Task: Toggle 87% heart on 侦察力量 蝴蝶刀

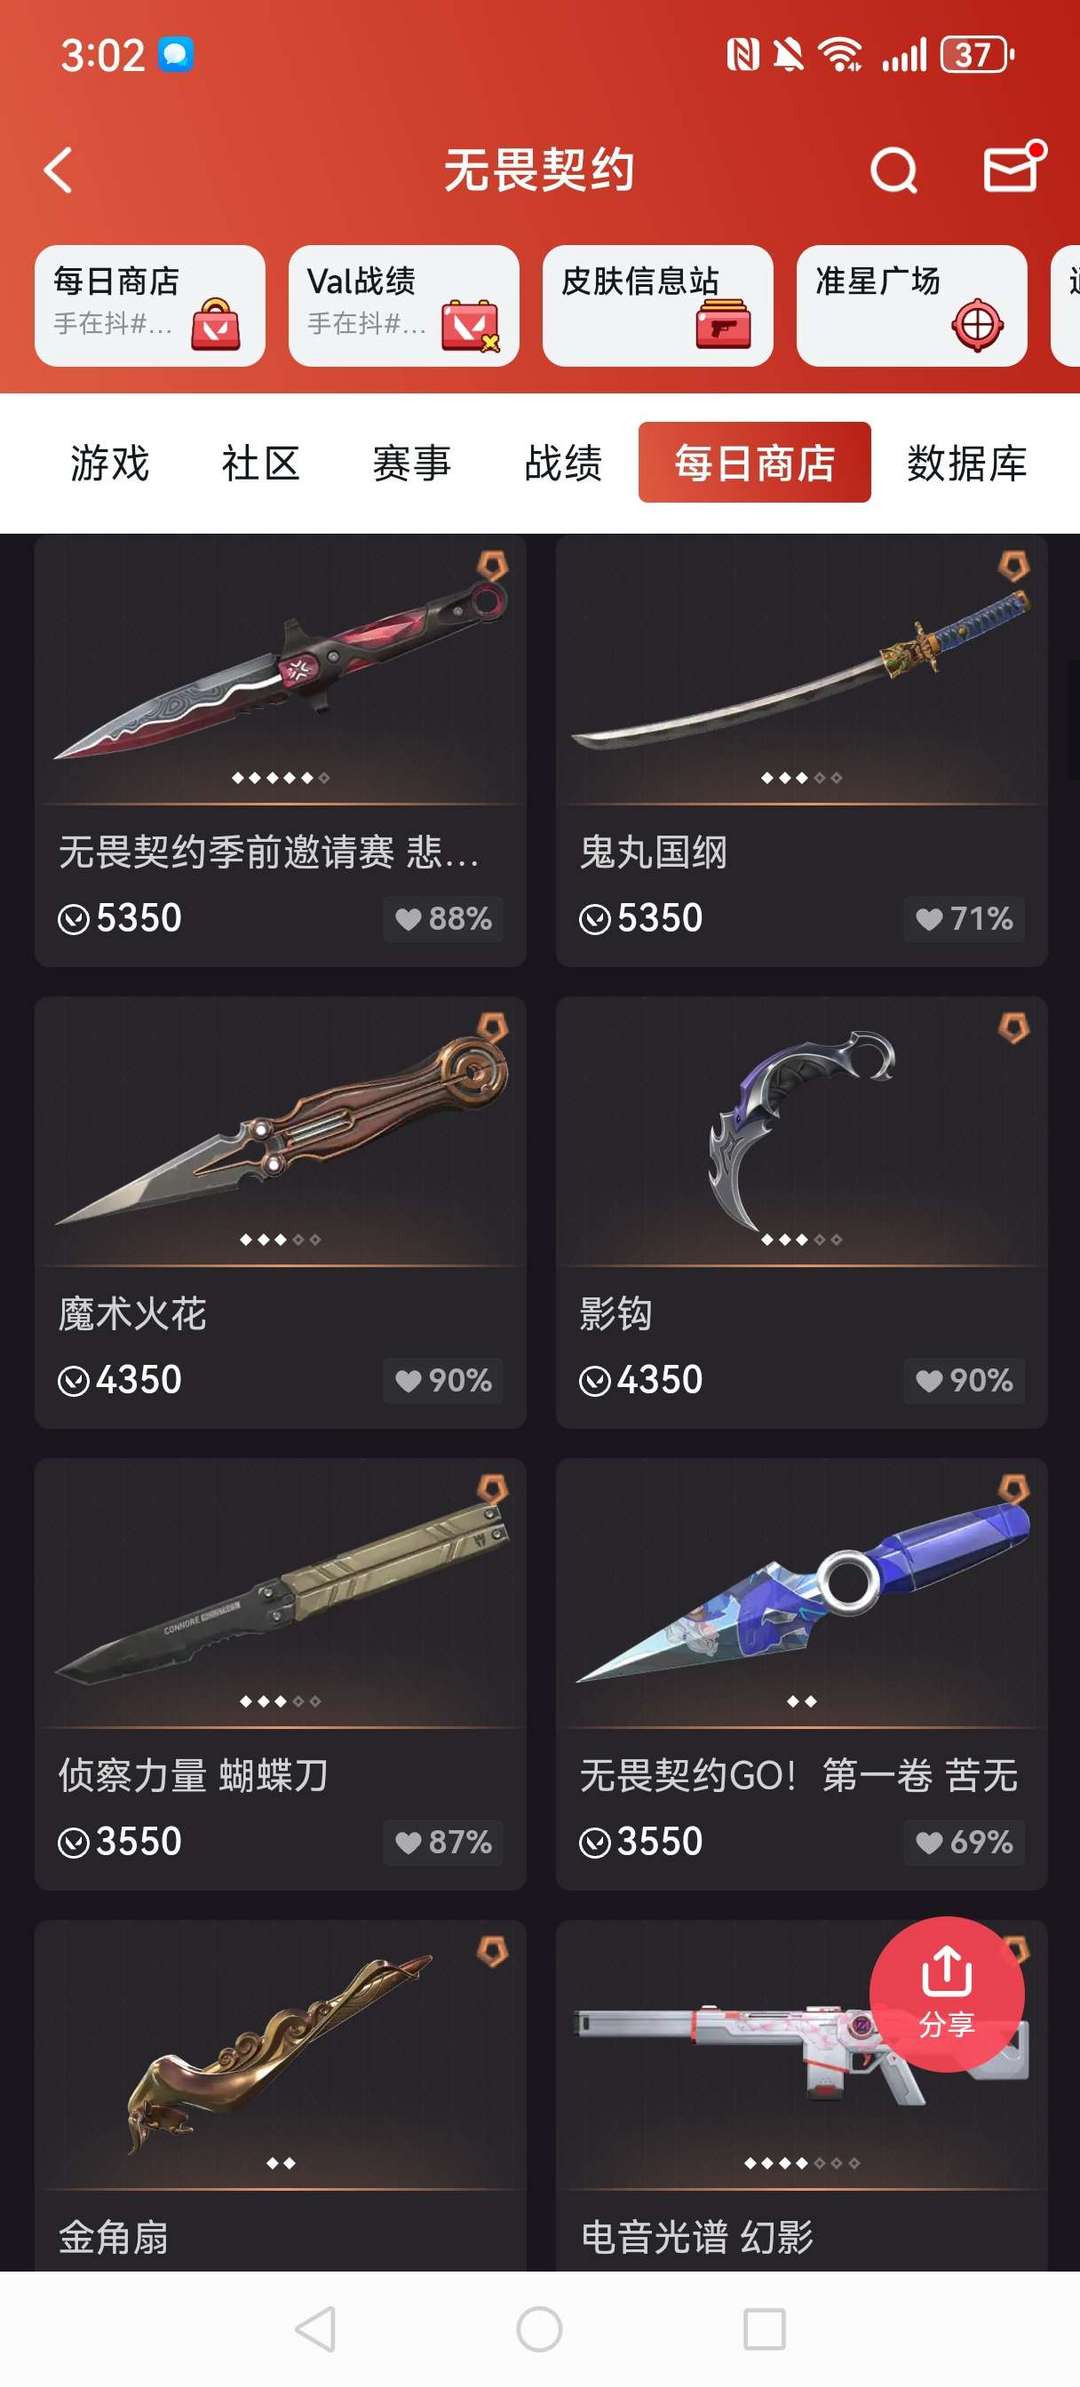Action: point(443,1842)
